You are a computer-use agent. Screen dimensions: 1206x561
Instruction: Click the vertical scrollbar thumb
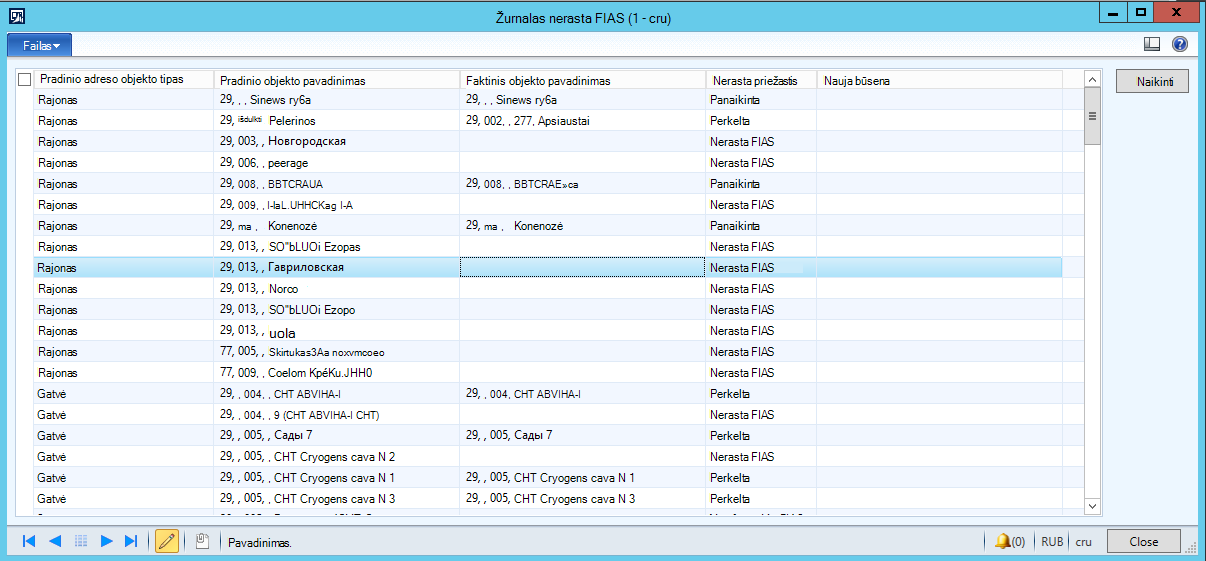coord(1092,116)
